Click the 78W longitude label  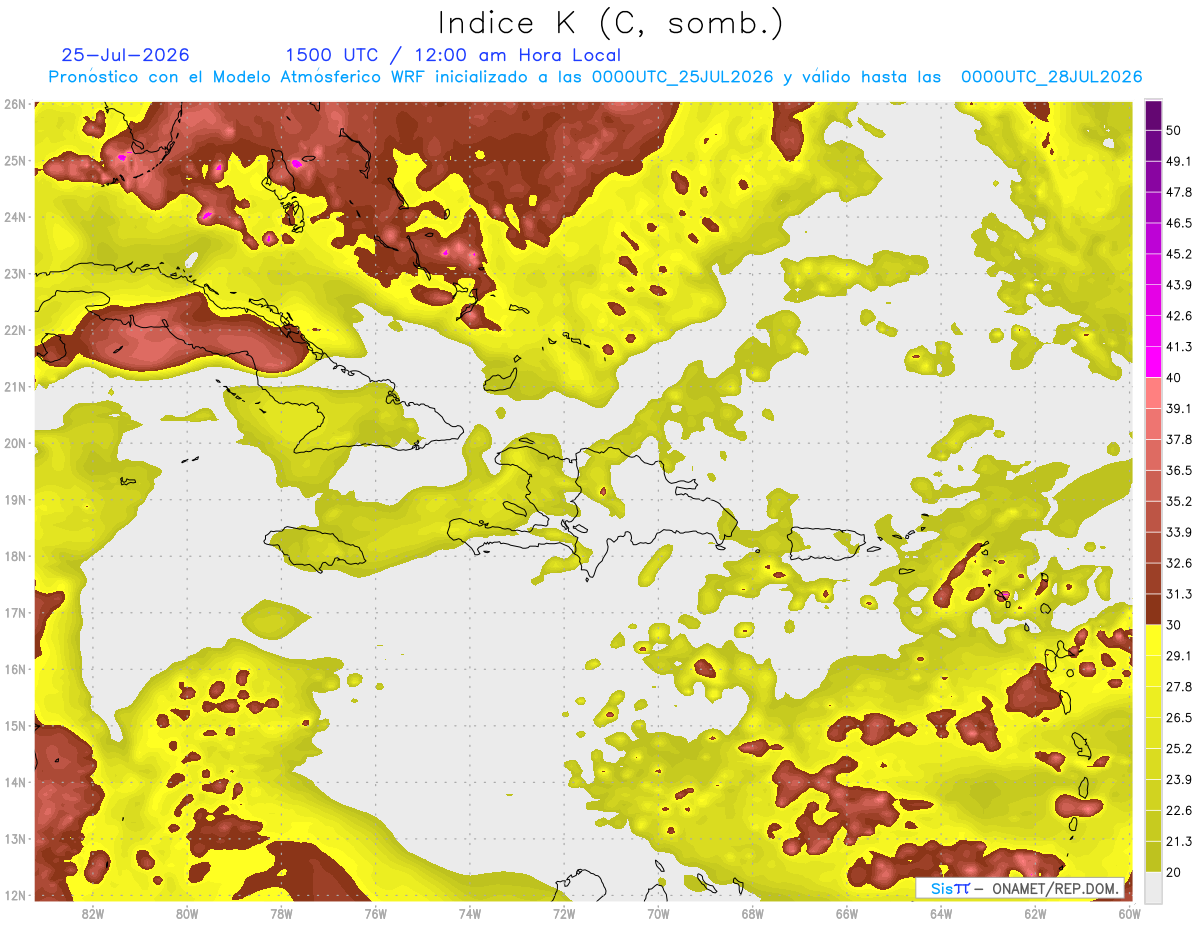coord(281,914)
